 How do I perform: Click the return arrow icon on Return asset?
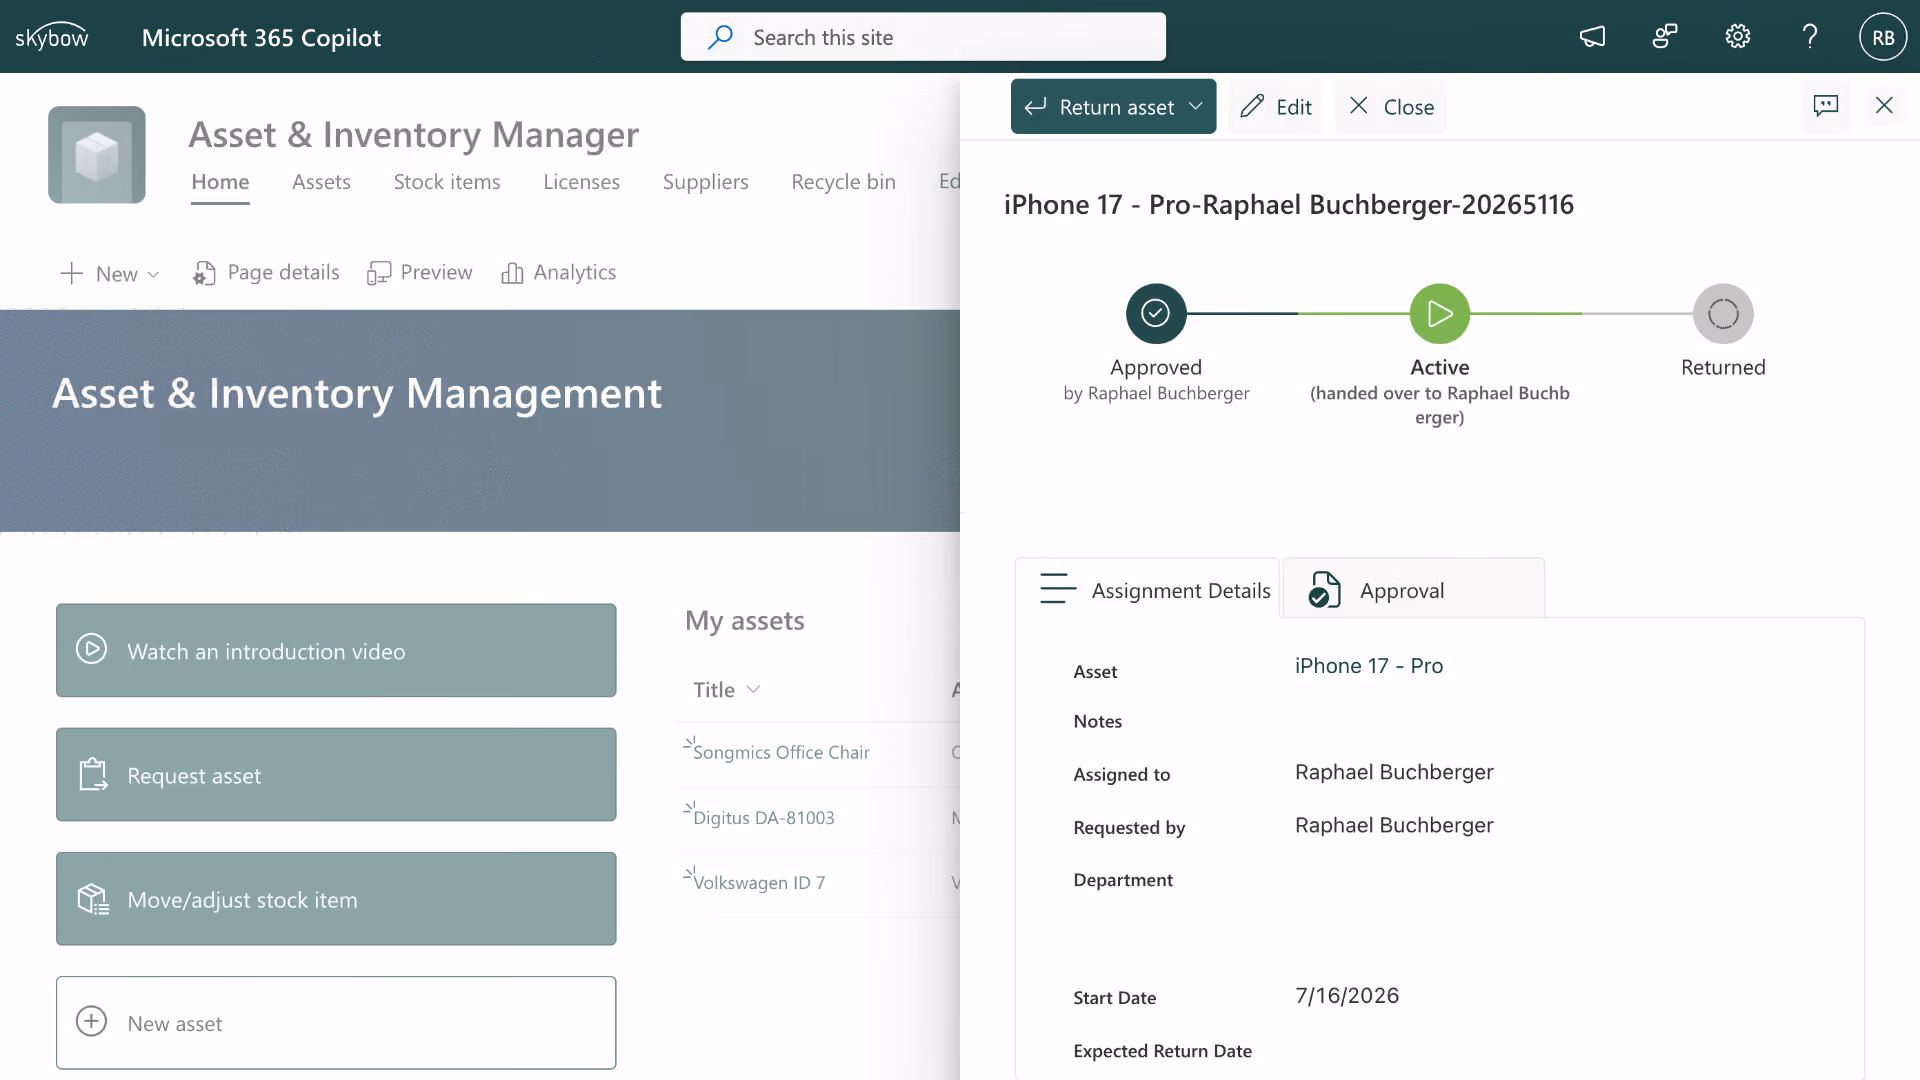click(1036, 106)
